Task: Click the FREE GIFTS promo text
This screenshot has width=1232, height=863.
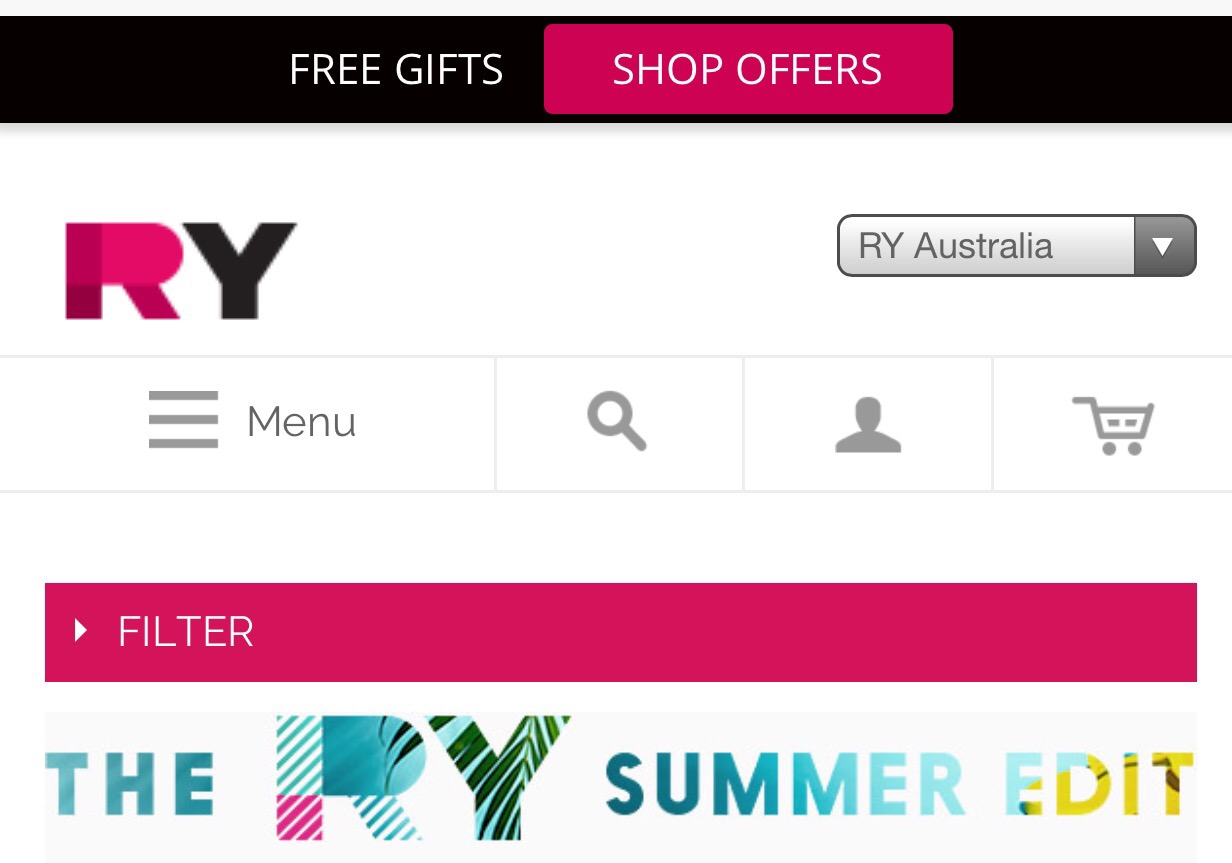Action: point(396,70)
